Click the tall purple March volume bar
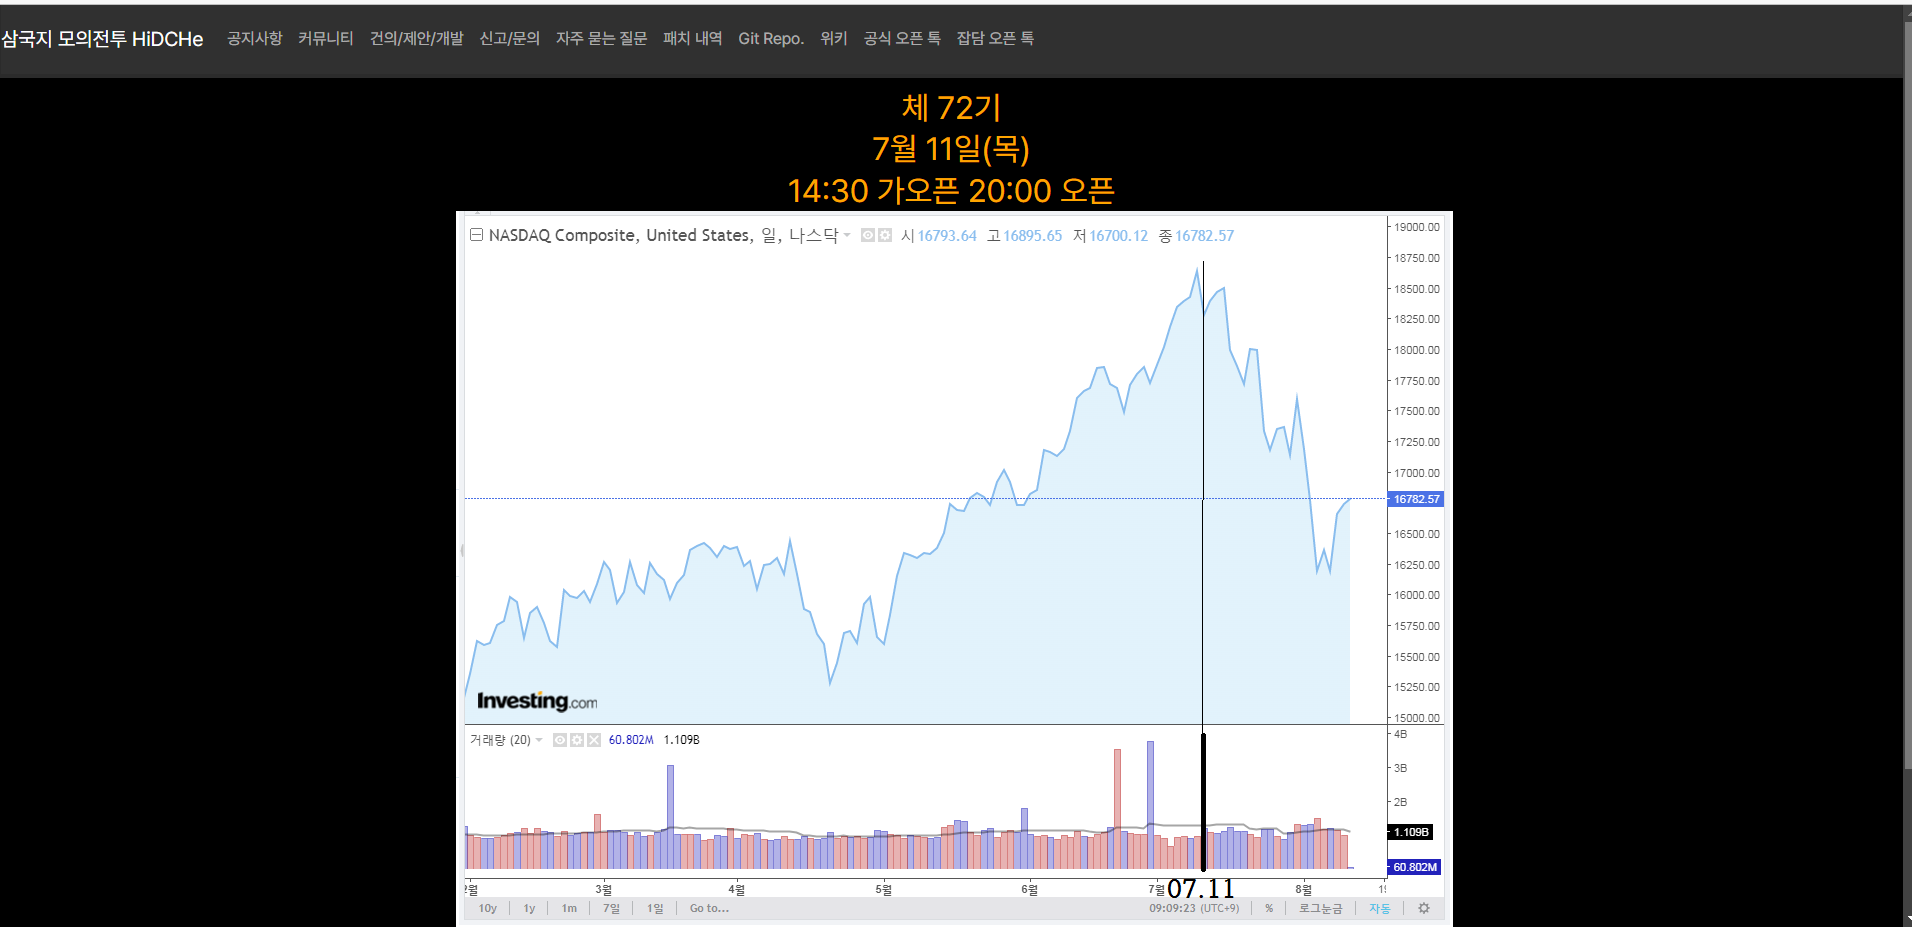Screen dimensions: 1912x927 [x=670, y=816]
